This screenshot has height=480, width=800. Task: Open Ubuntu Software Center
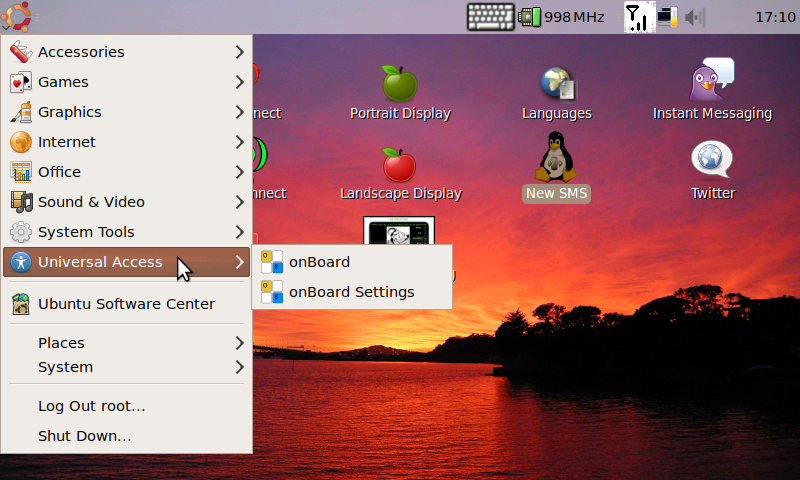click(126, 304)
